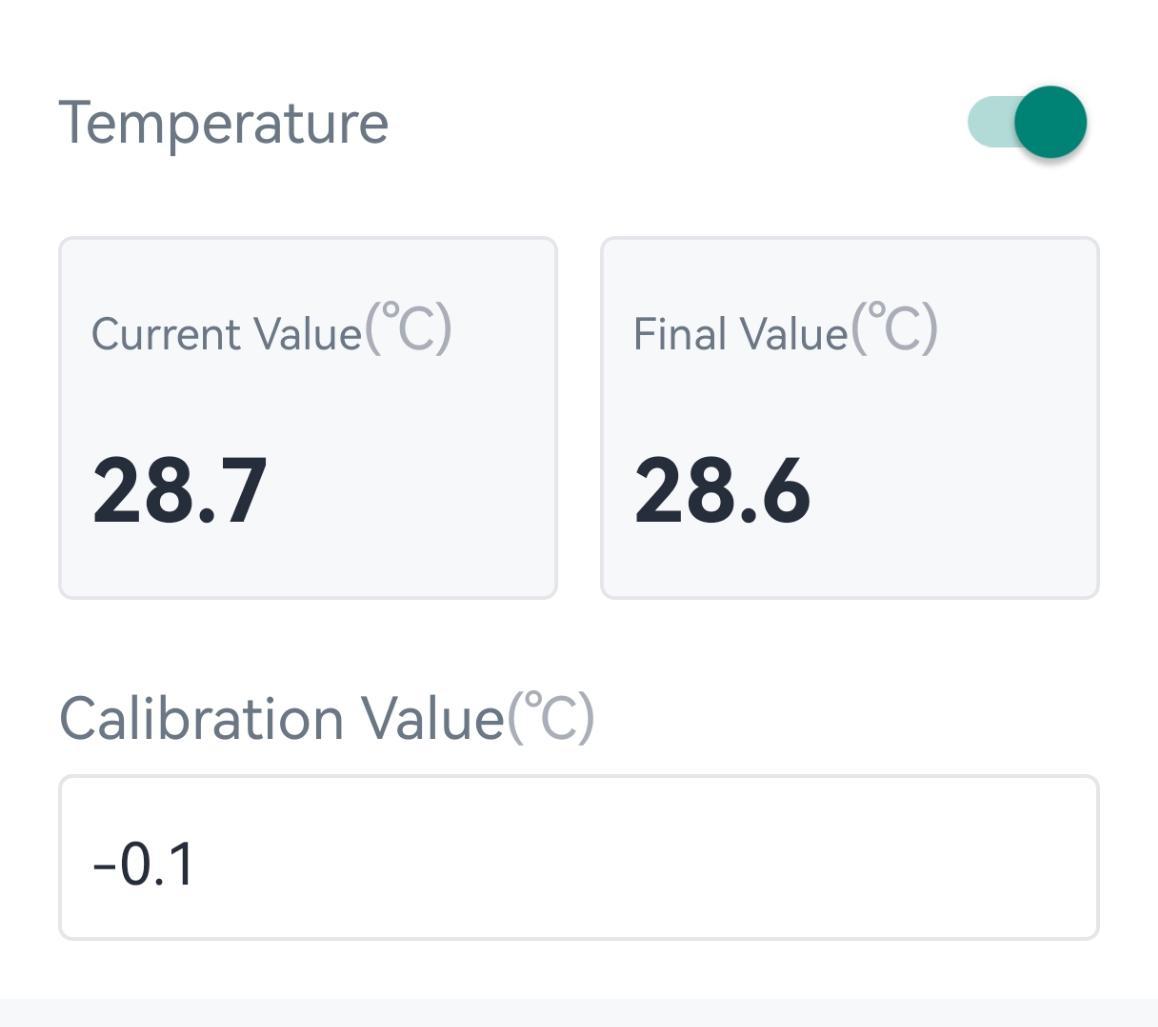Click the Calibration Value label
The height and width of the screenshot is (1027, 1158).
[x=281, y=718]
